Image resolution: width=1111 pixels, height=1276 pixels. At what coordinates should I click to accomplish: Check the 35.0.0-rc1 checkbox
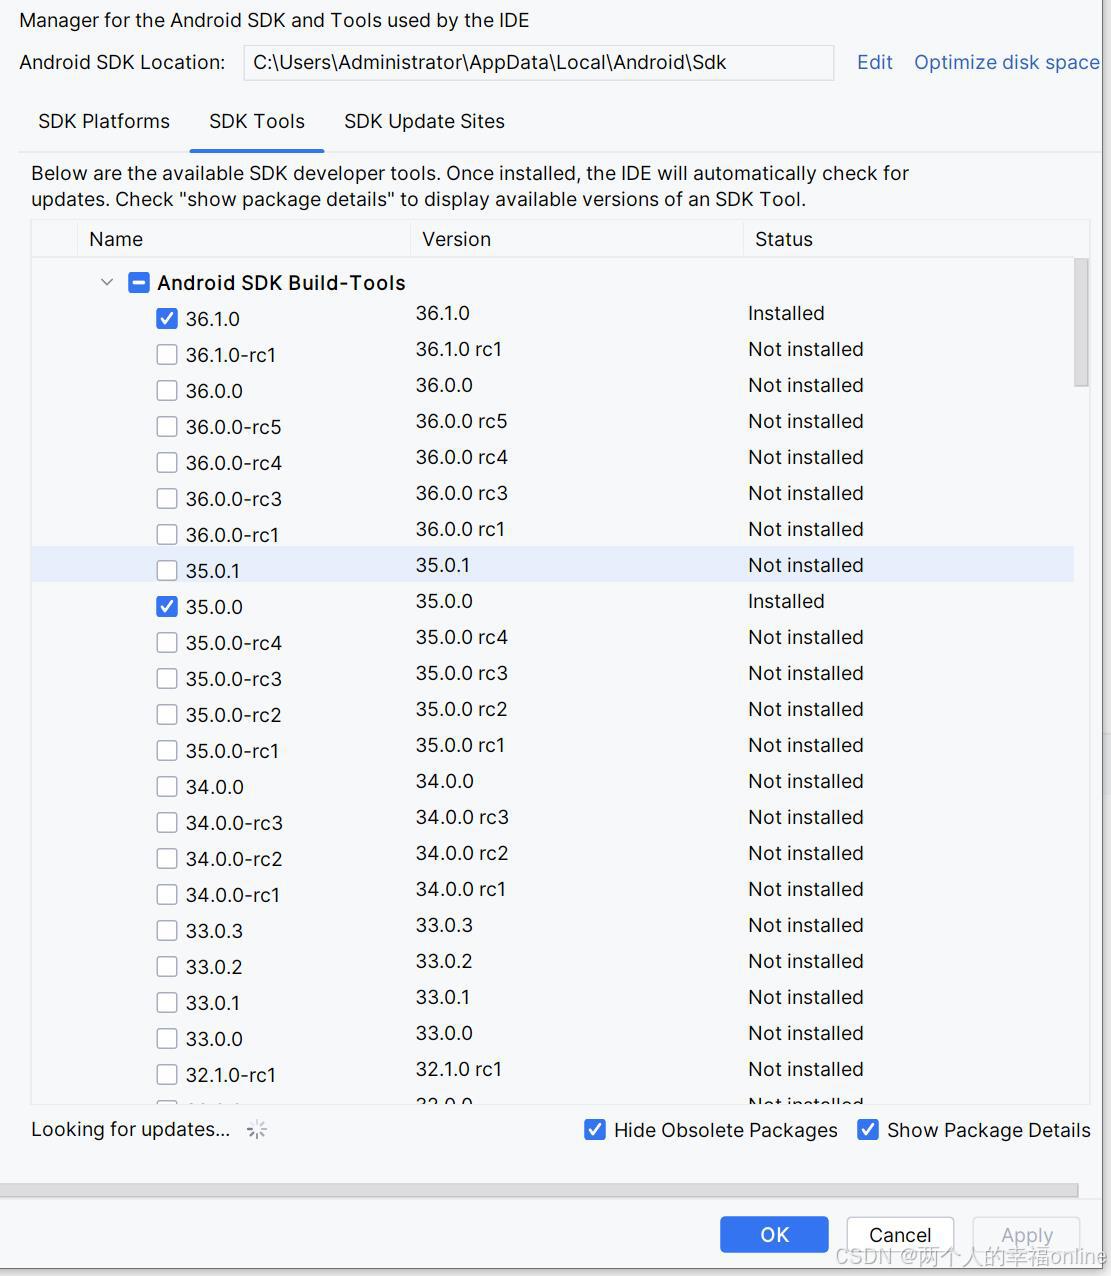coord(167,751)
